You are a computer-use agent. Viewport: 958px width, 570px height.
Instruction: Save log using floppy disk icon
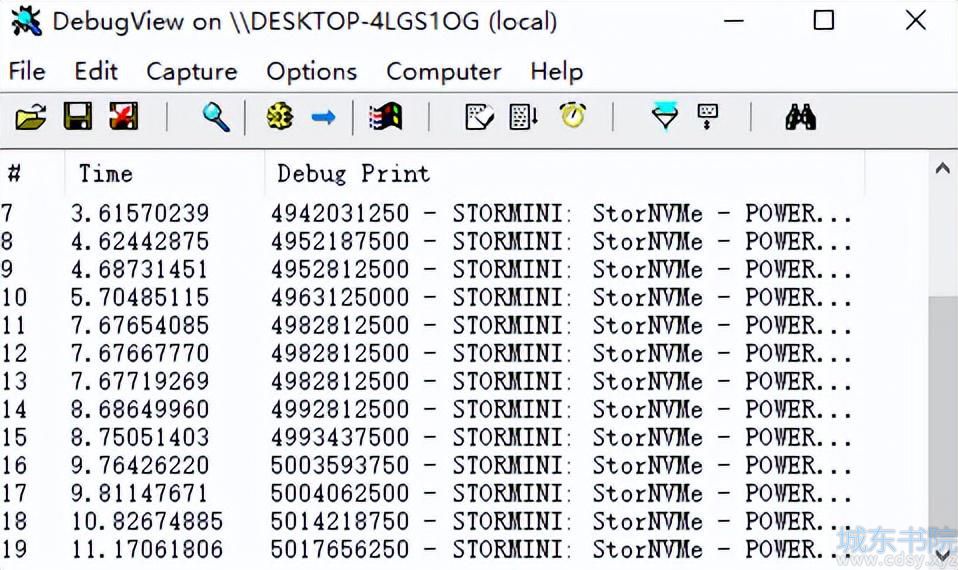[x=78, y=116]
